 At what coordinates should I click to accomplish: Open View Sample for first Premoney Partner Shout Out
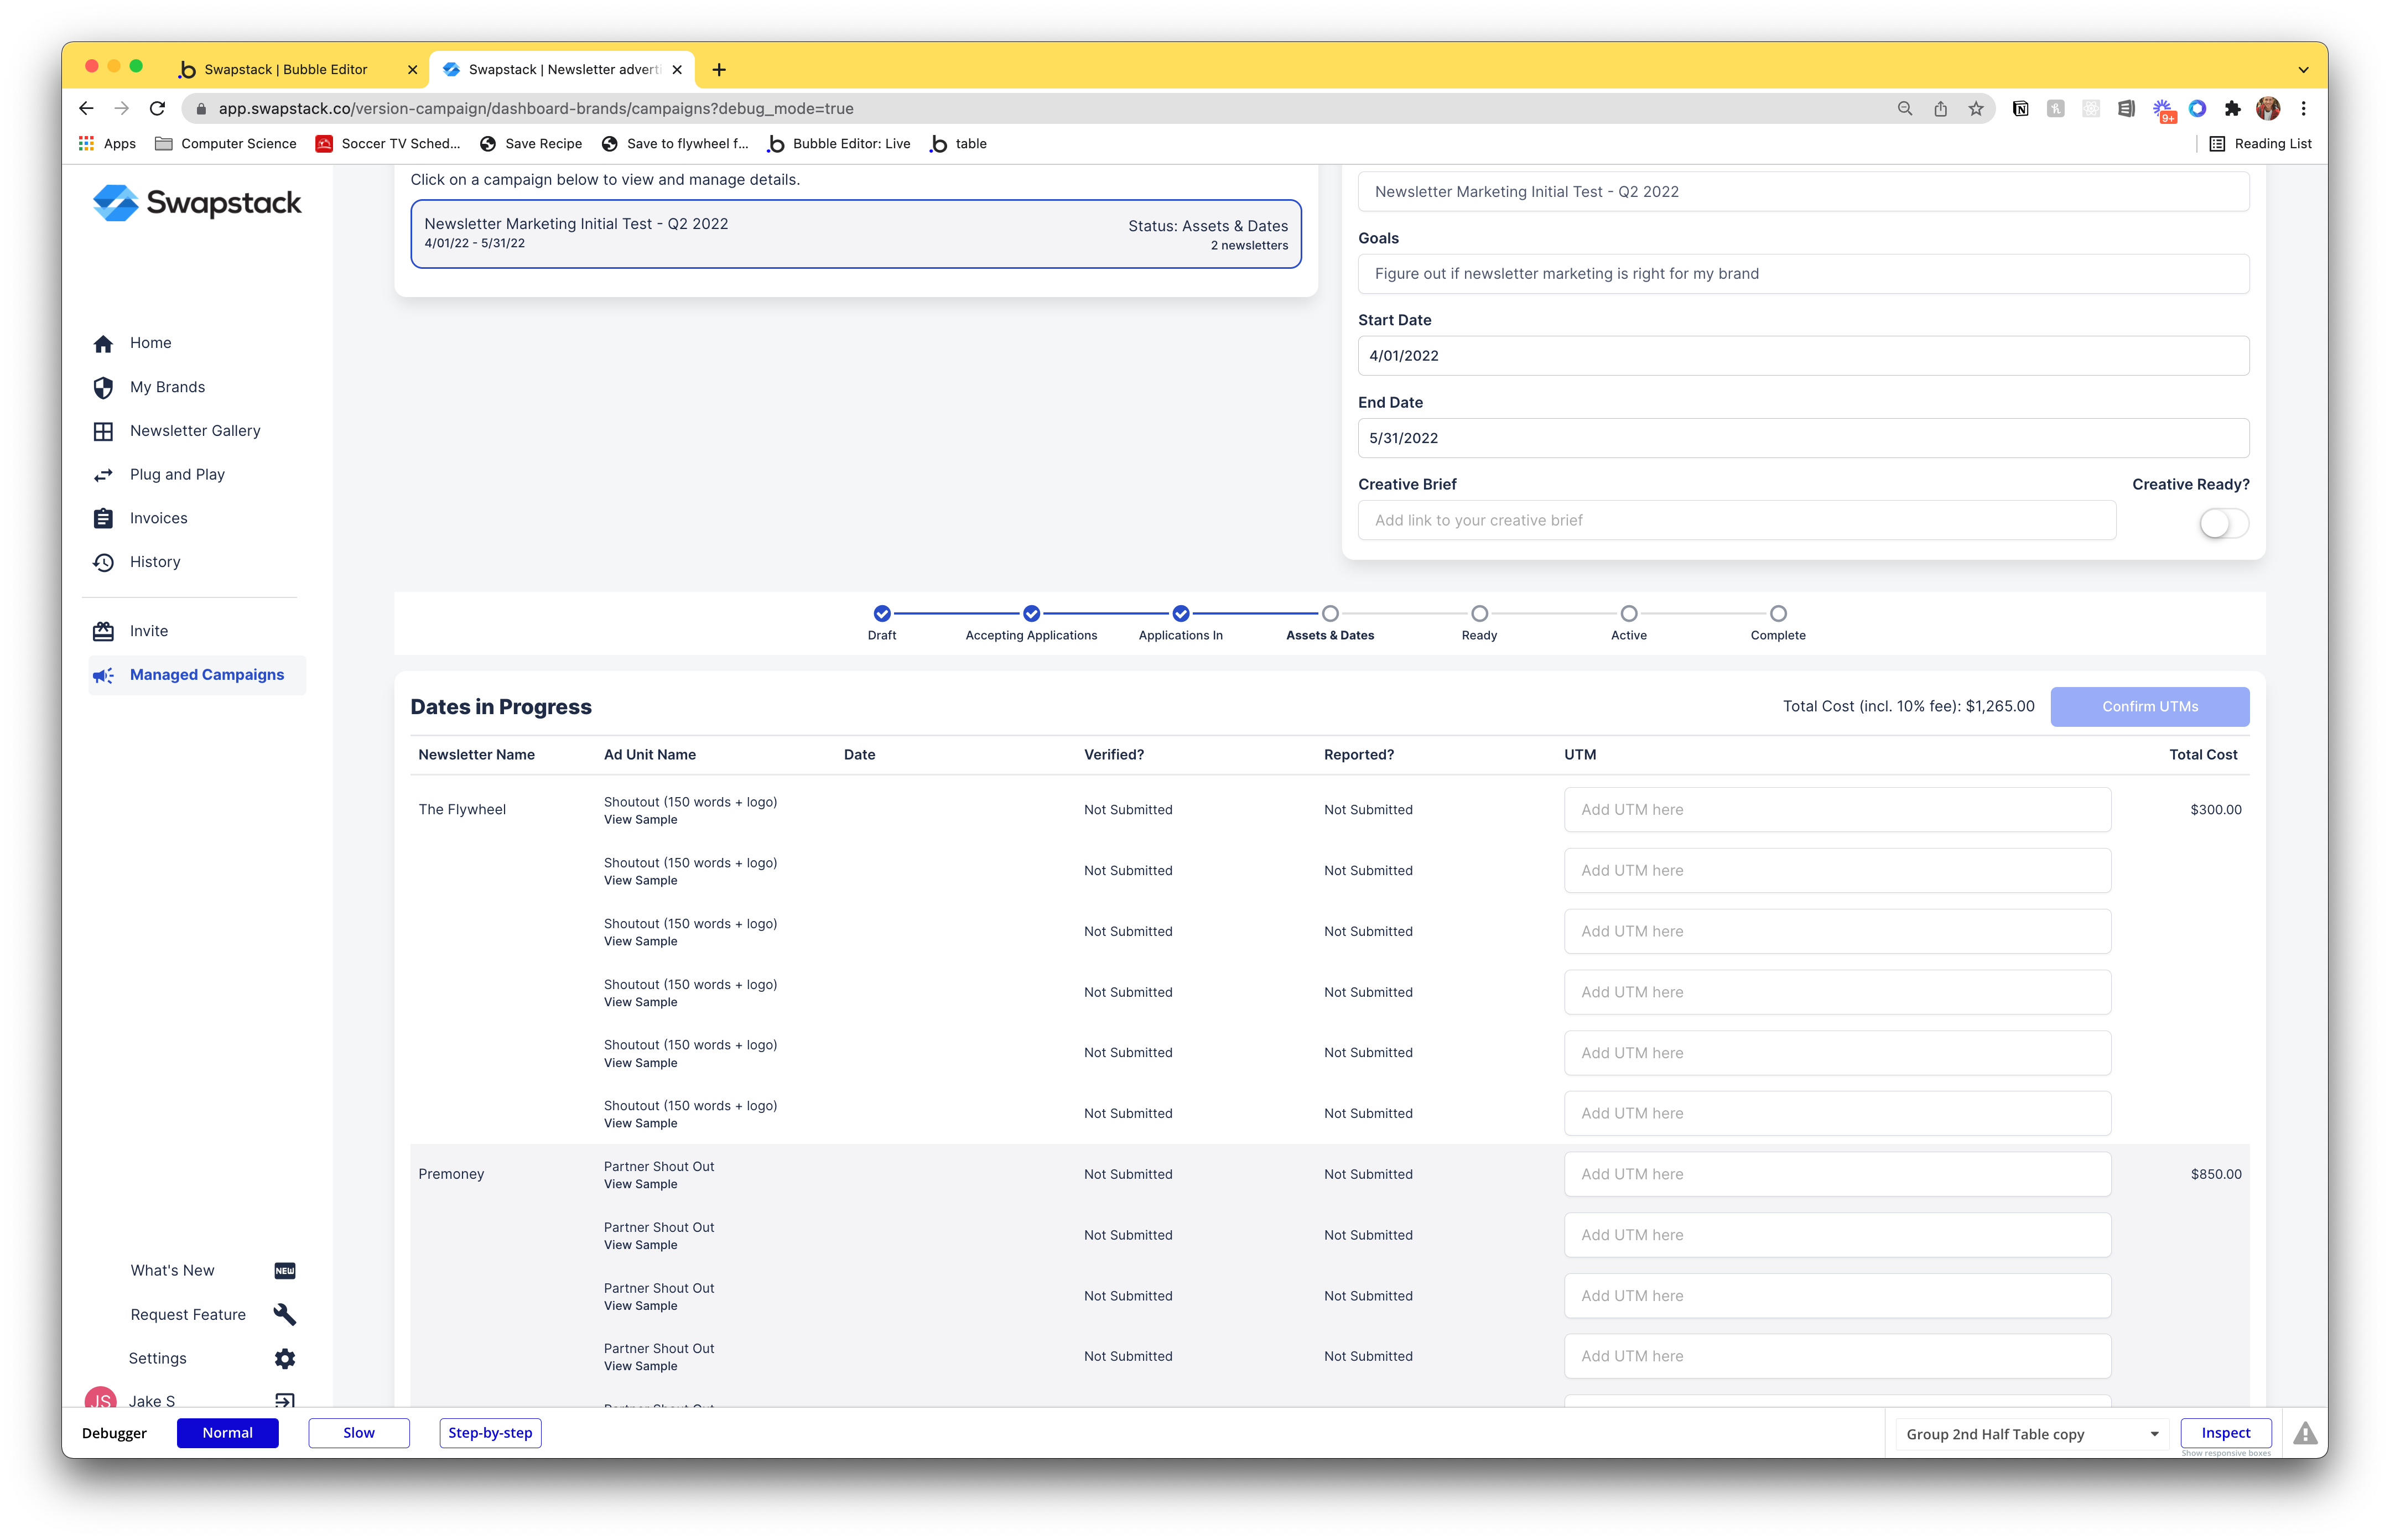640,1184
